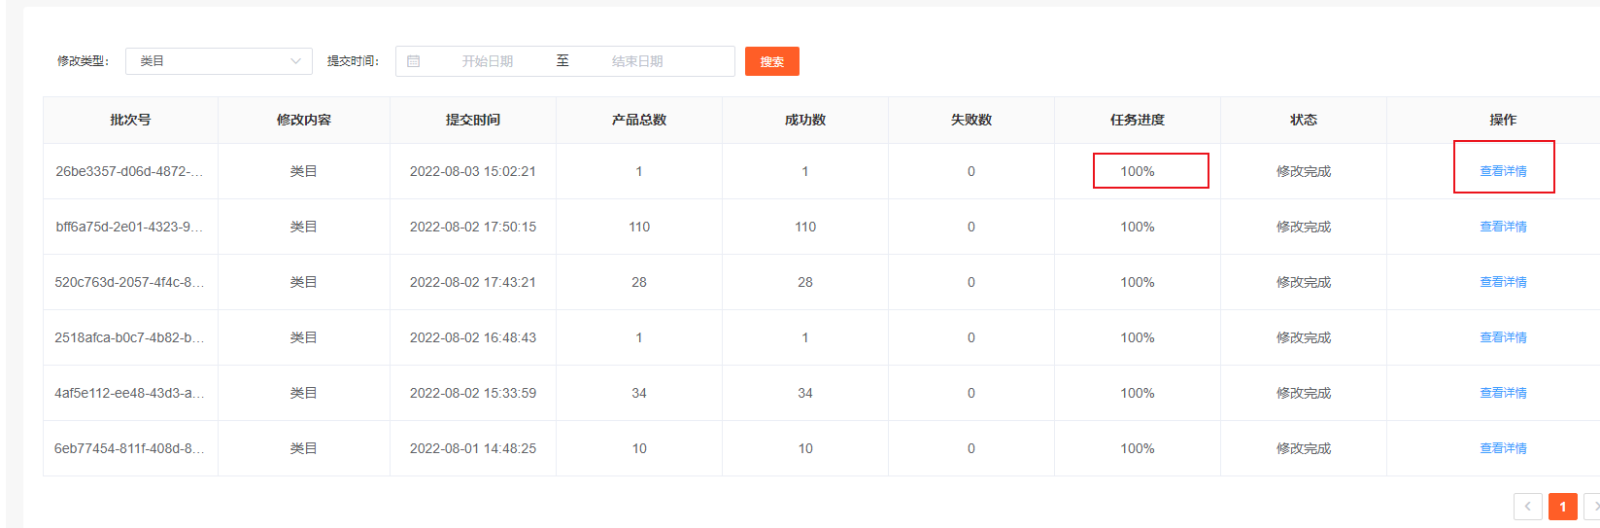
Task: Click the 修改类型 label
Action: (82, 61)
